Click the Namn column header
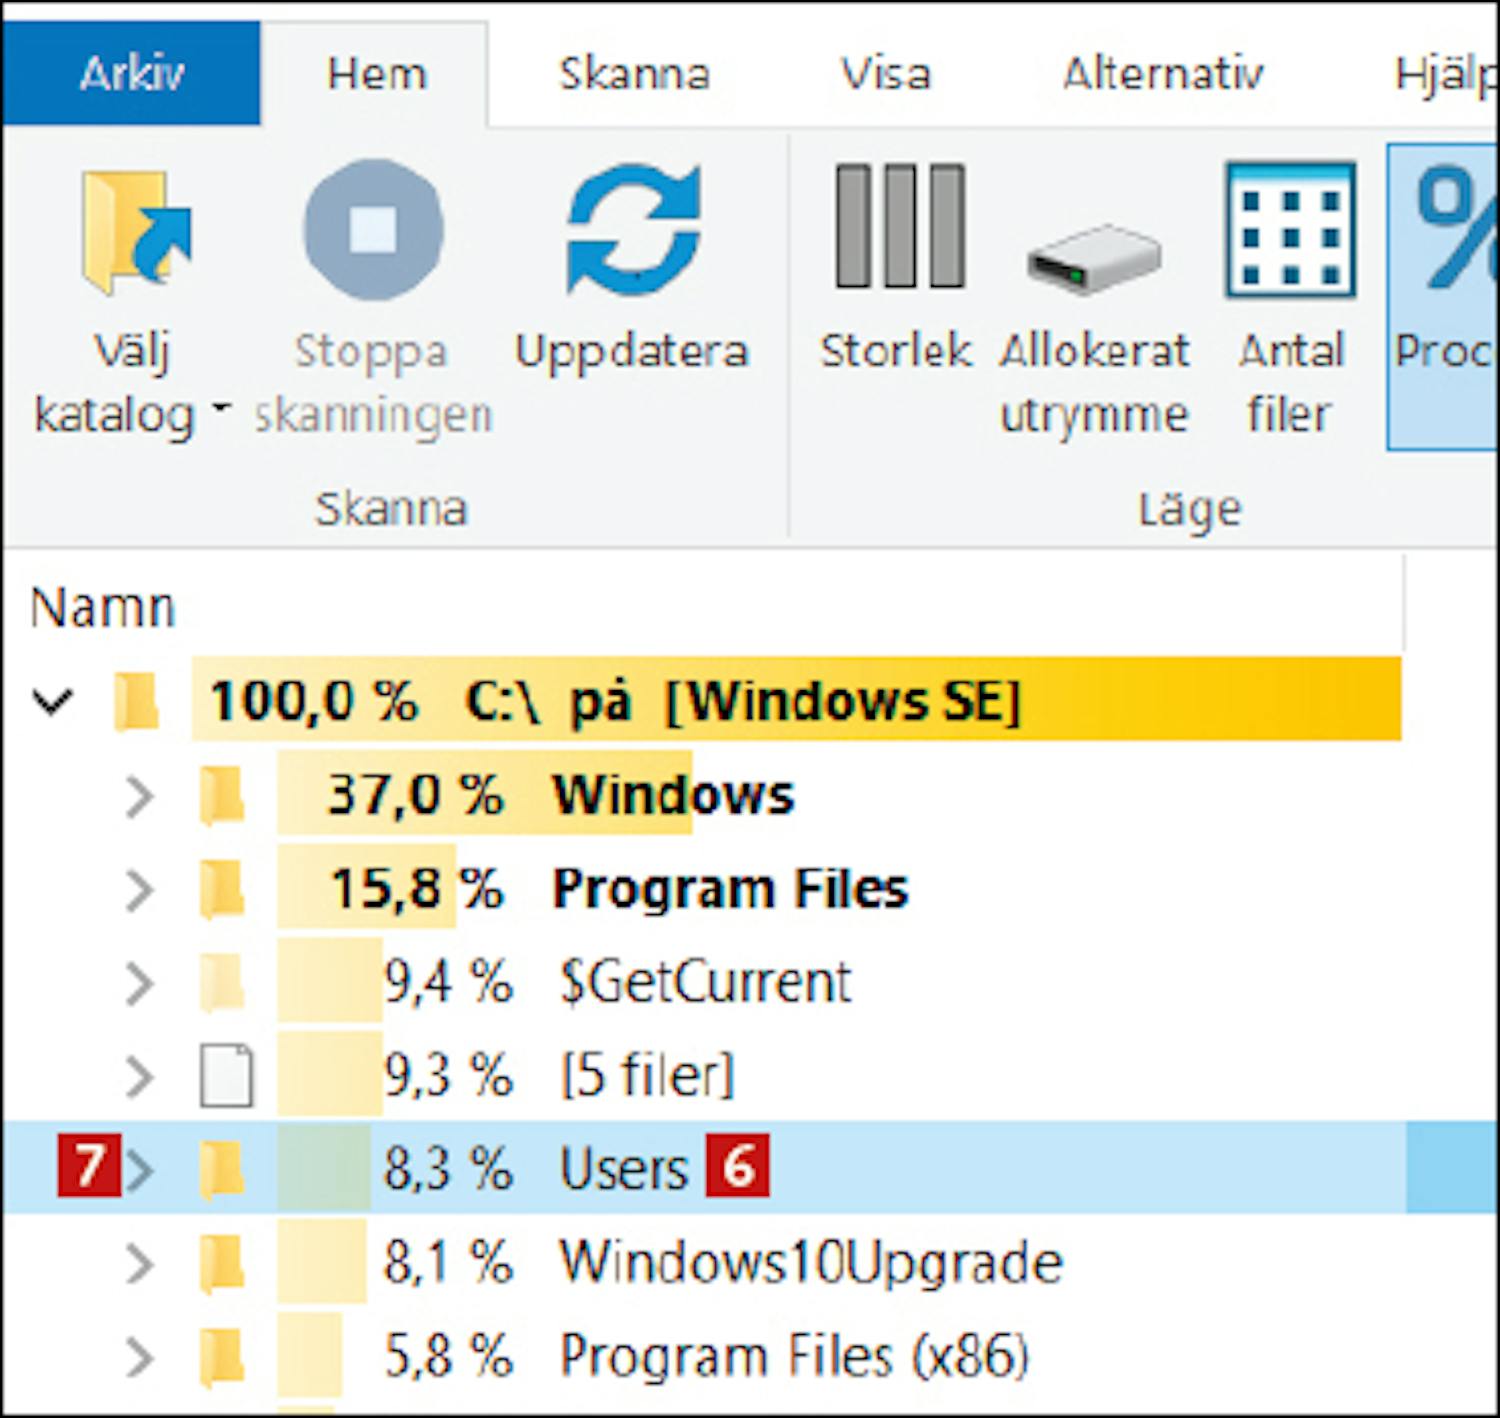Viewport: 1500px width, 1418px height. point(103,607)
